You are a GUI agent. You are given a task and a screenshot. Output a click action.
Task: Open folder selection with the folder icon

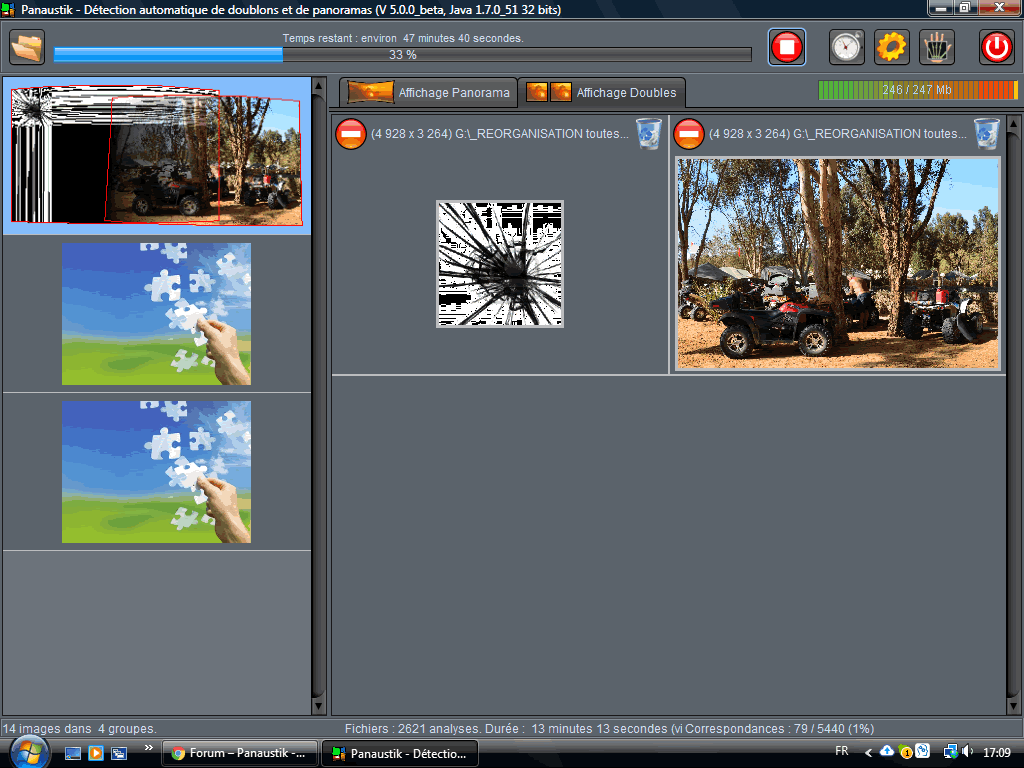[x=28, y=47]
